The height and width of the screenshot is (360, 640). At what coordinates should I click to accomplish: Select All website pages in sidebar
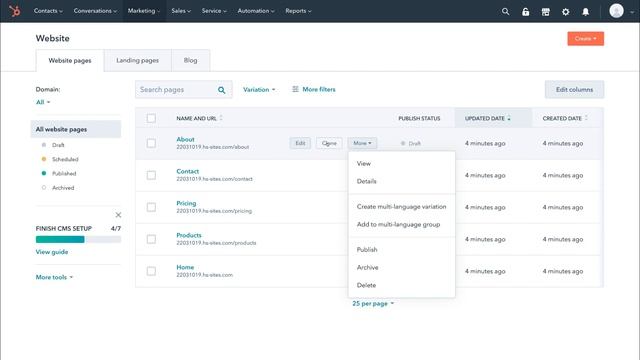click(x=76, y=129)
